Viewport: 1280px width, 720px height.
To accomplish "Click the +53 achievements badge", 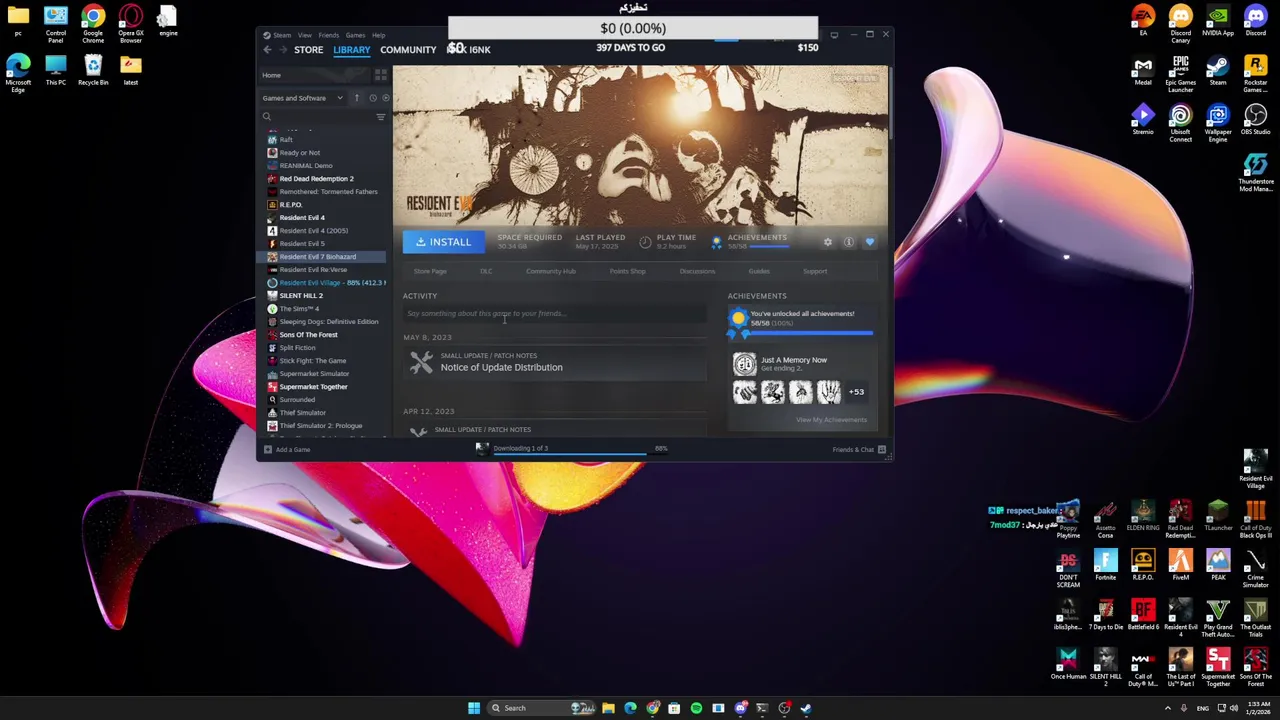I will tap(856, 392).
